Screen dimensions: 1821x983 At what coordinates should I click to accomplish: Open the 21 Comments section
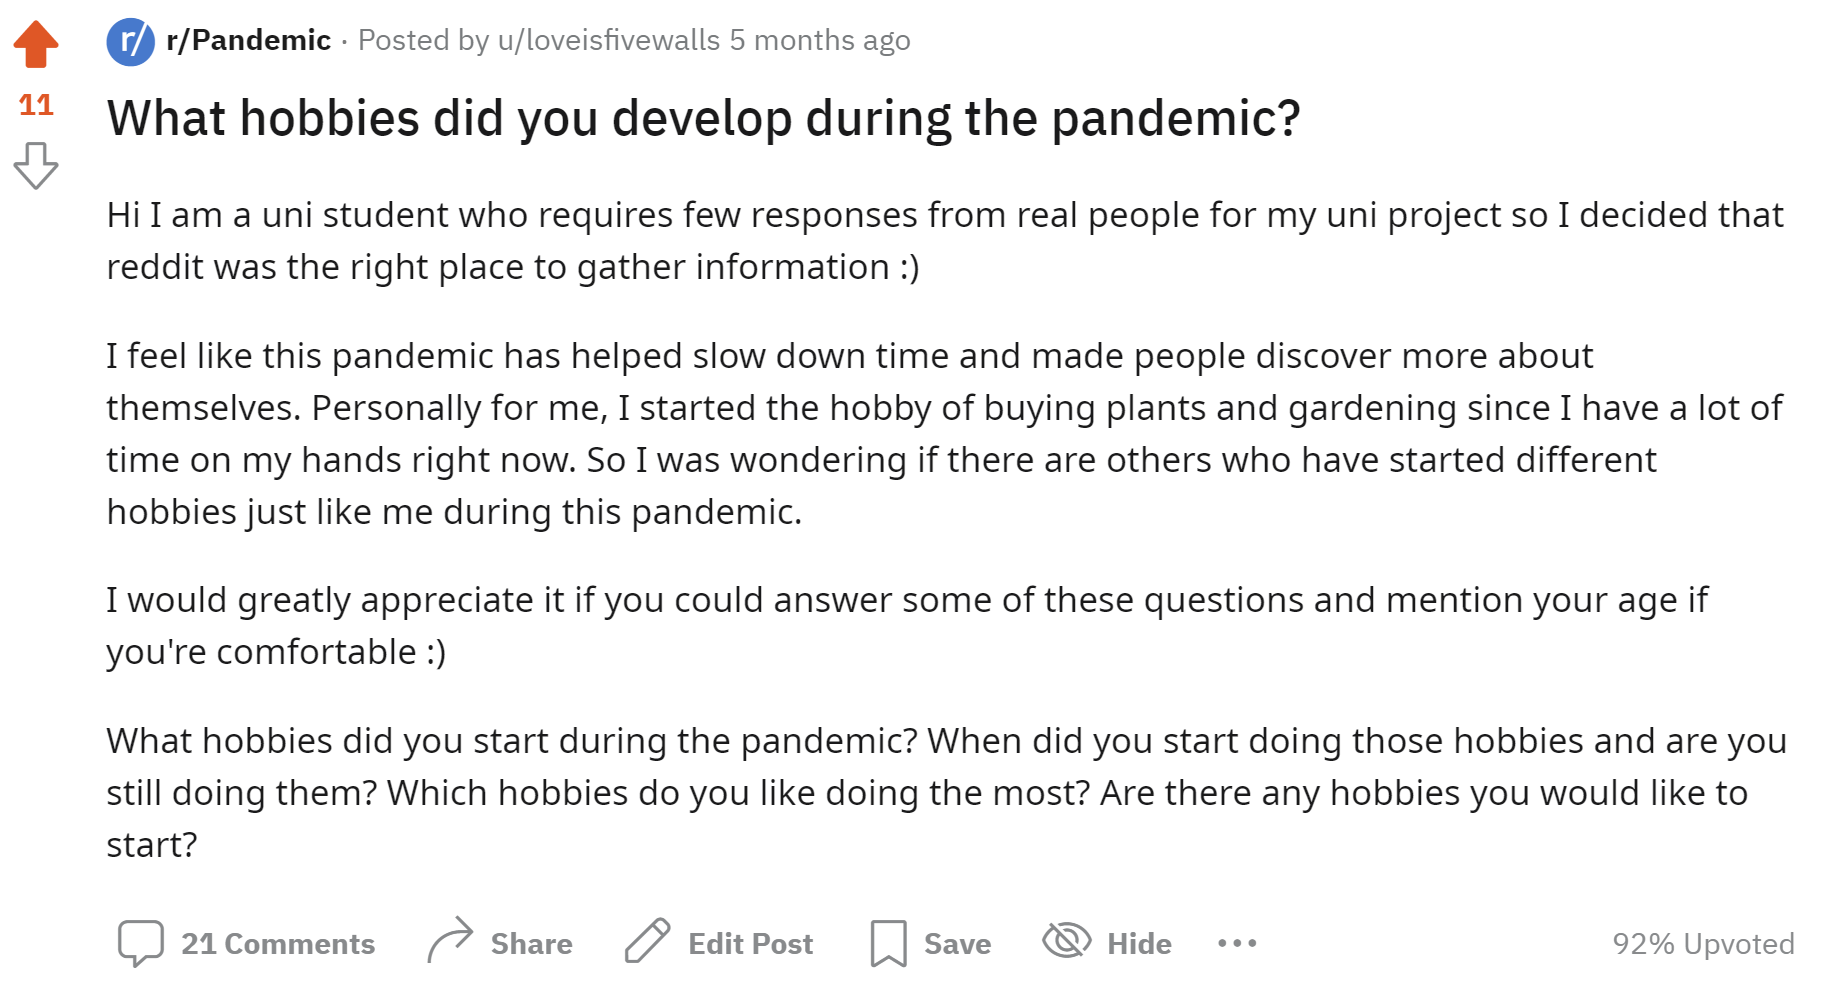pyautogui.click(x=277, y=944)
